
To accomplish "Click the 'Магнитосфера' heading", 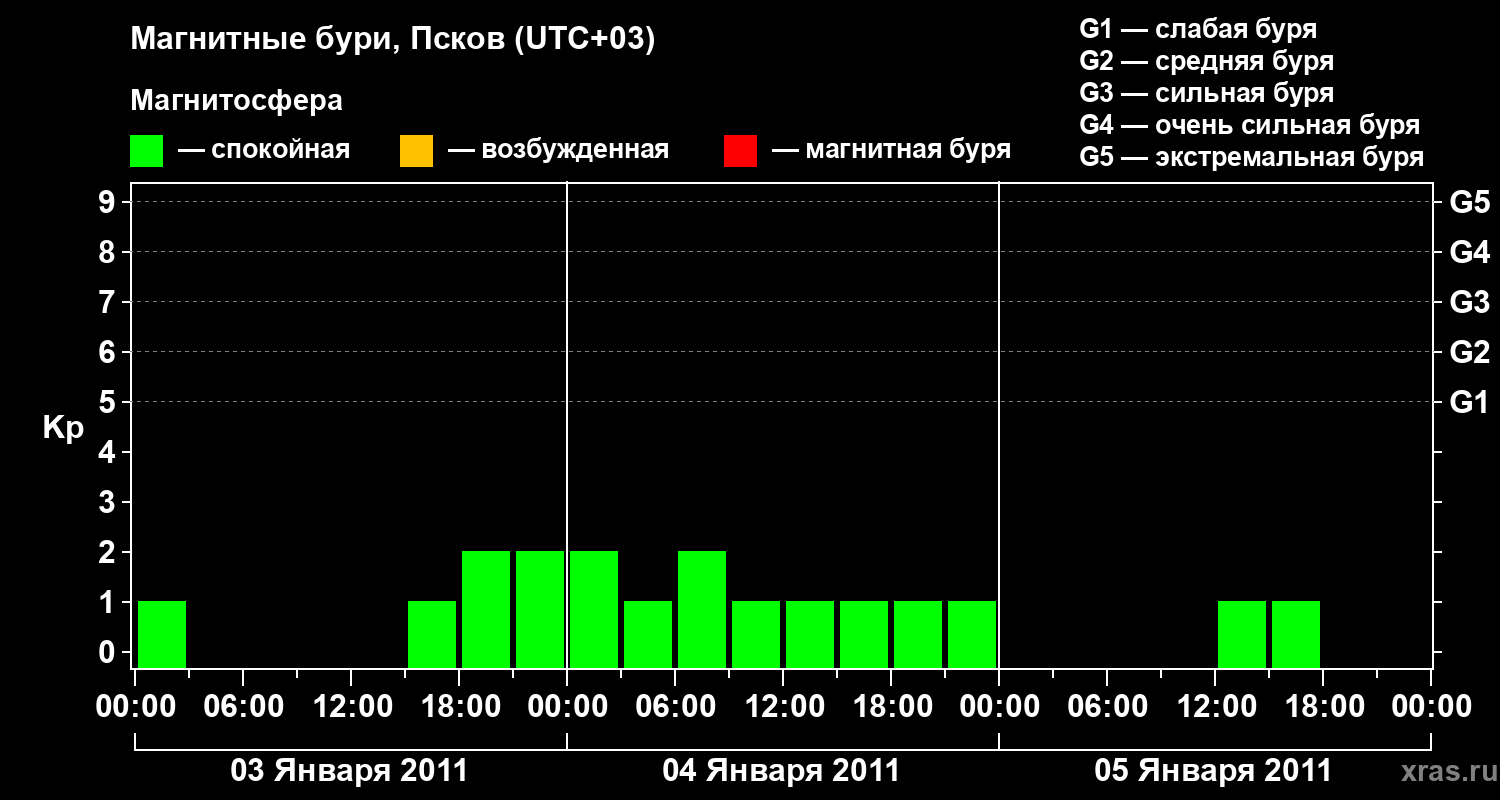I will click(236, 102).
